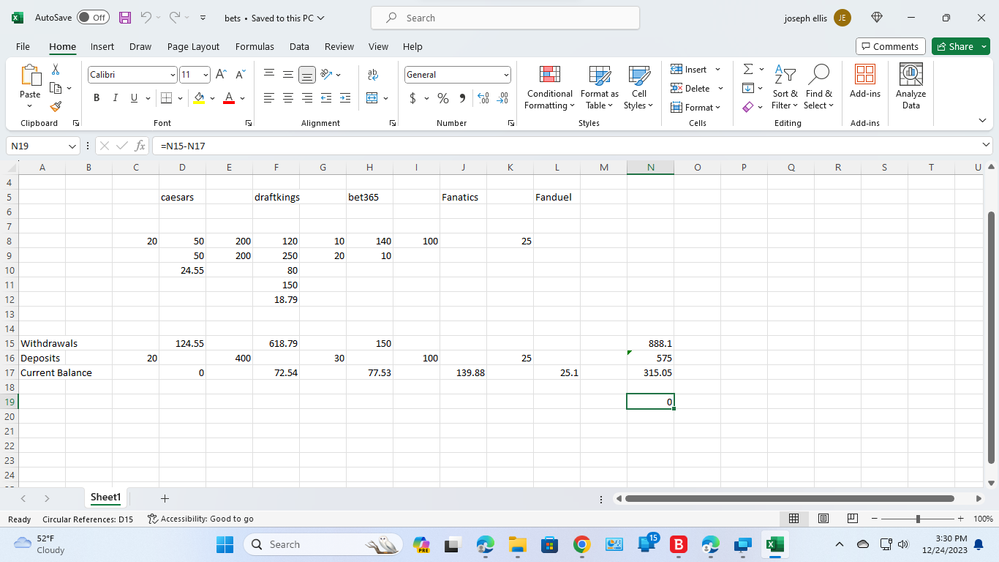Switch to the Page Layout tab

point(193,47)
